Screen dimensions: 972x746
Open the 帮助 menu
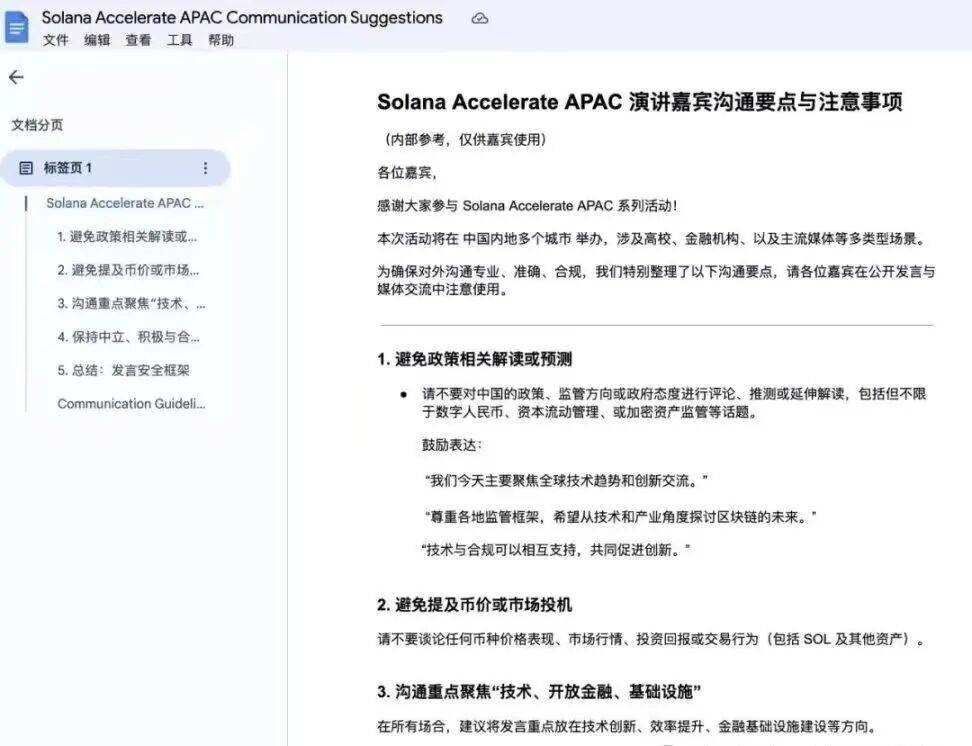coord(221,40)
